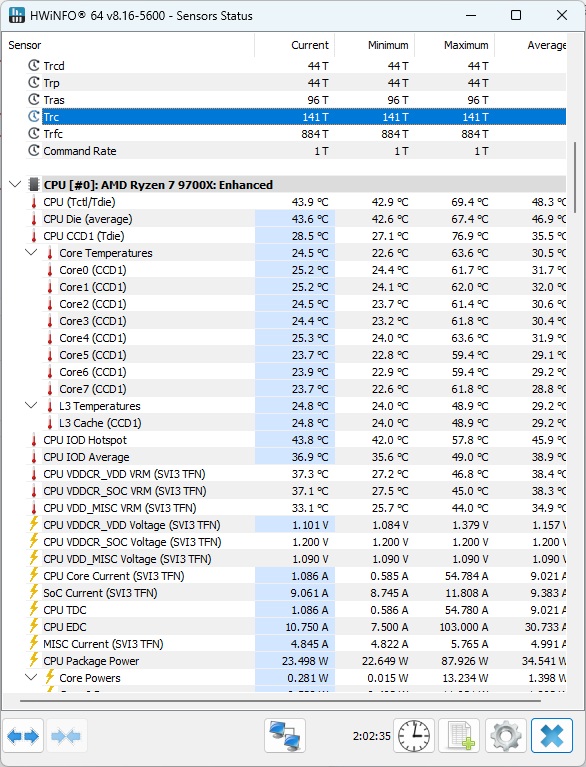
Task: Click the clock icon beside Command Rate
Action: (x=34, y=150)
